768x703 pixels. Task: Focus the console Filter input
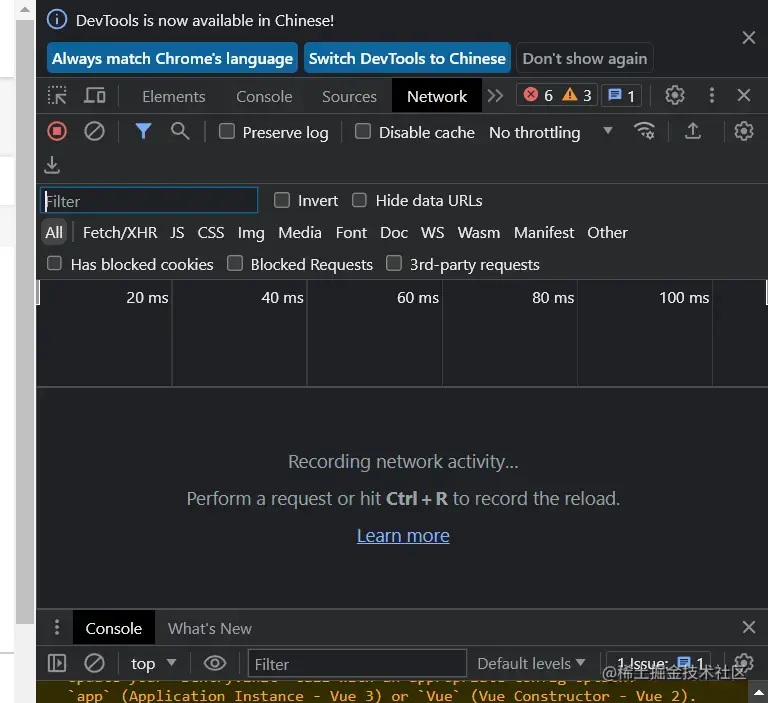point(357,664)
